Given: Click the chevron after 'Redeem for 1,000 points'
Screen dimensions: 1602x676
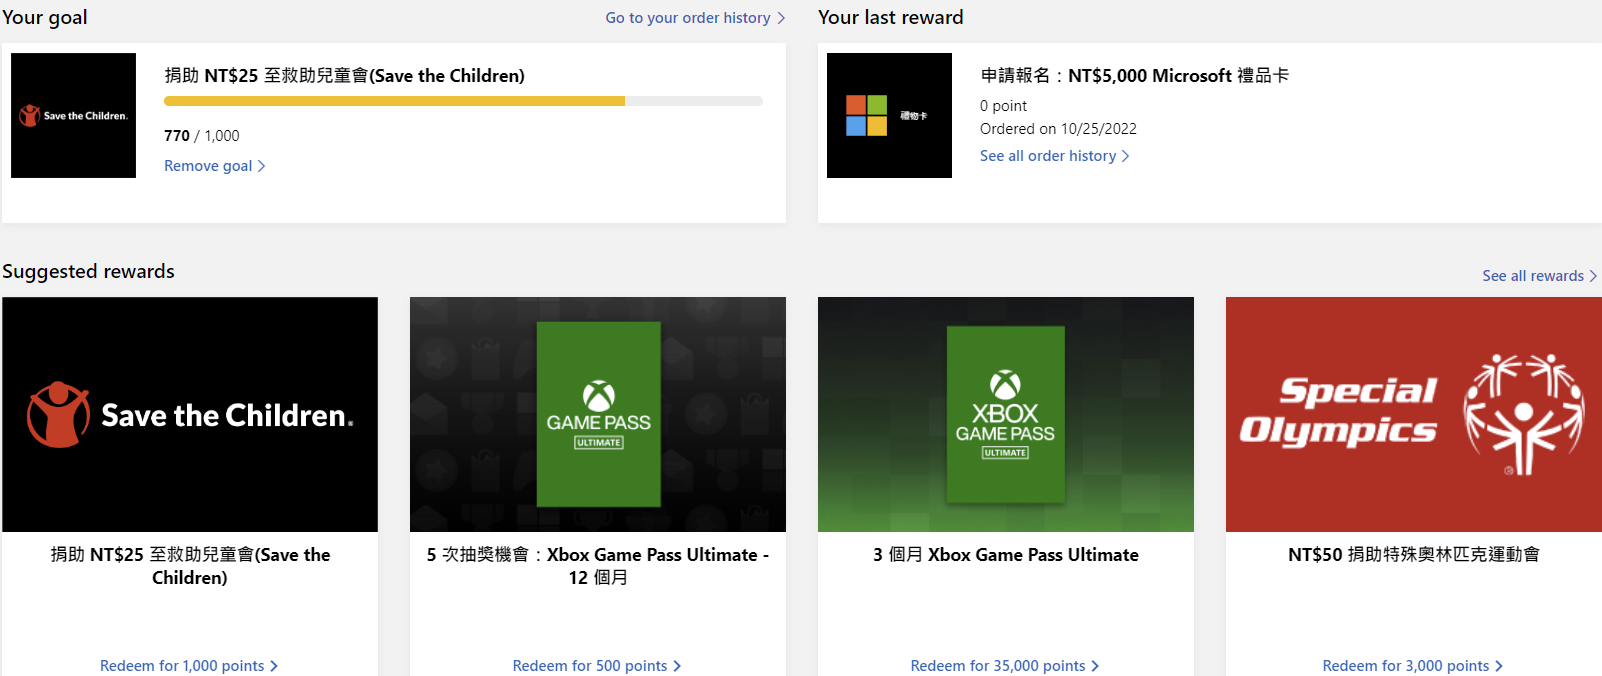Looking at the screenshot, I should (274, 666).
